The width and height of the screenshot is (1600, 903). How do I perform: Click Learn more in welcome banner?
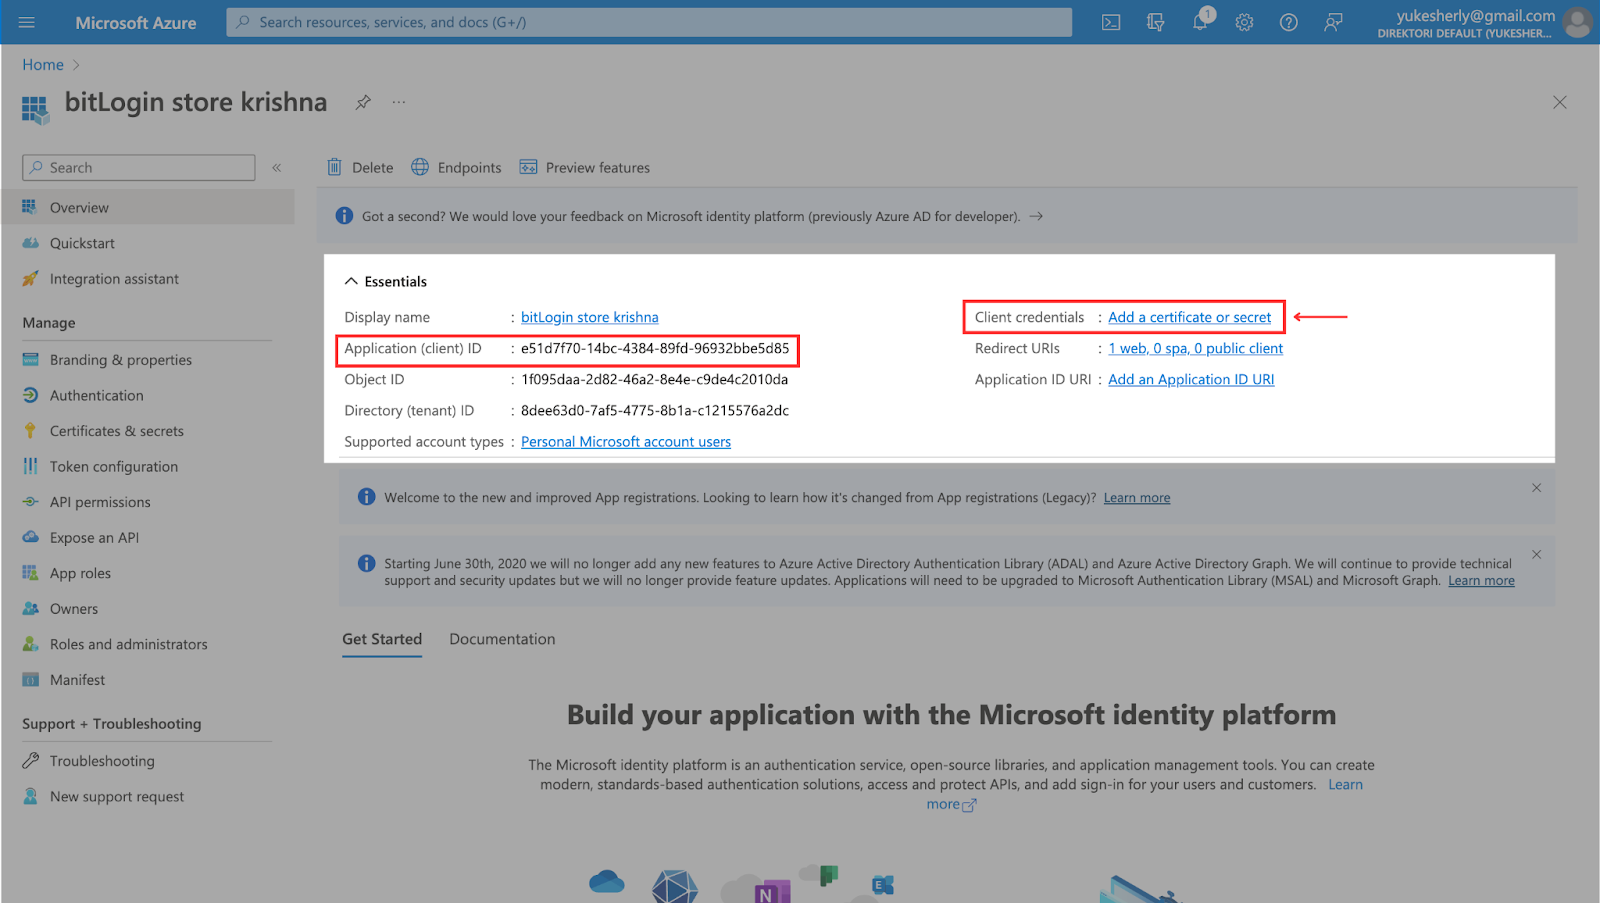click(x=1137, y=498)
